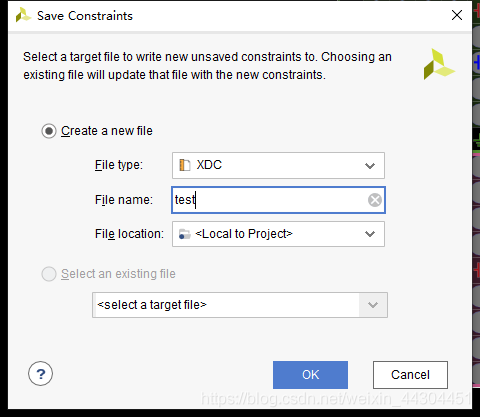
Task: Close the Save Constraints dialog
Action: 457,15
